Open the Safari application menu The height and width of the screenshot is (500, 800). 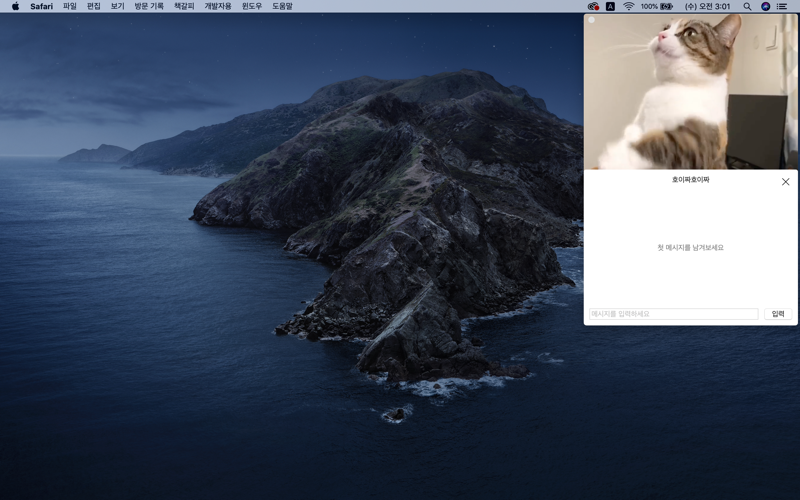[x=41, y=6]
